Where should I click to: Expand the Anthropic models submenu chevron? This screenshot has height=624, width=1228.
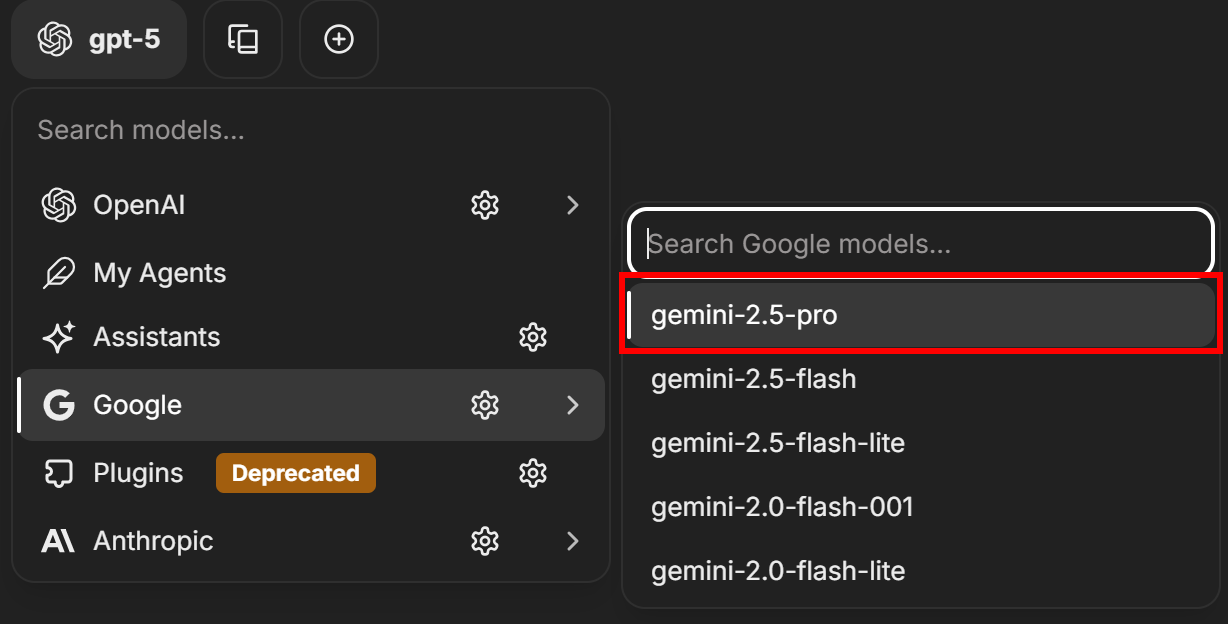click(x=572, y=540)
